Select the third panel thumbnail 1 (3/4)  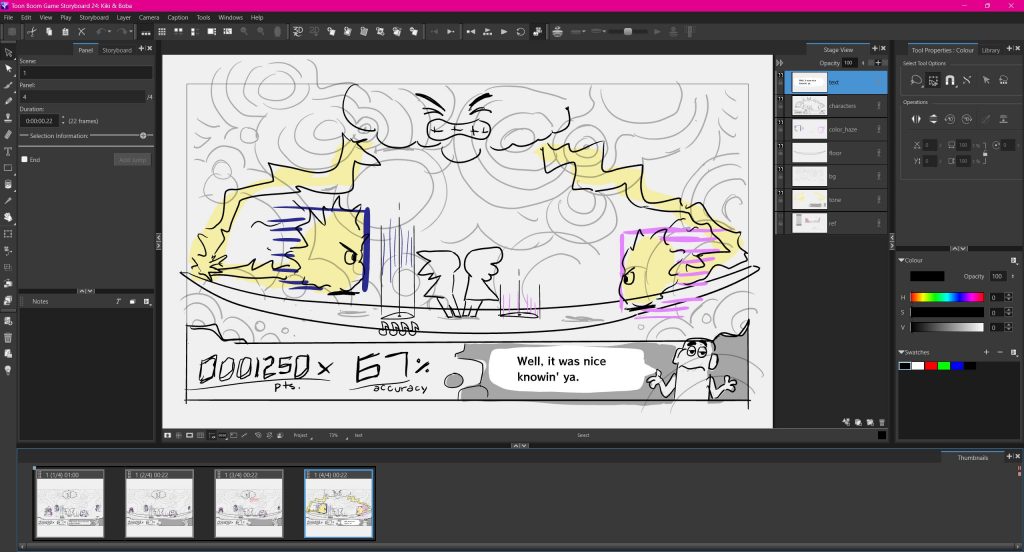[249, 503]
